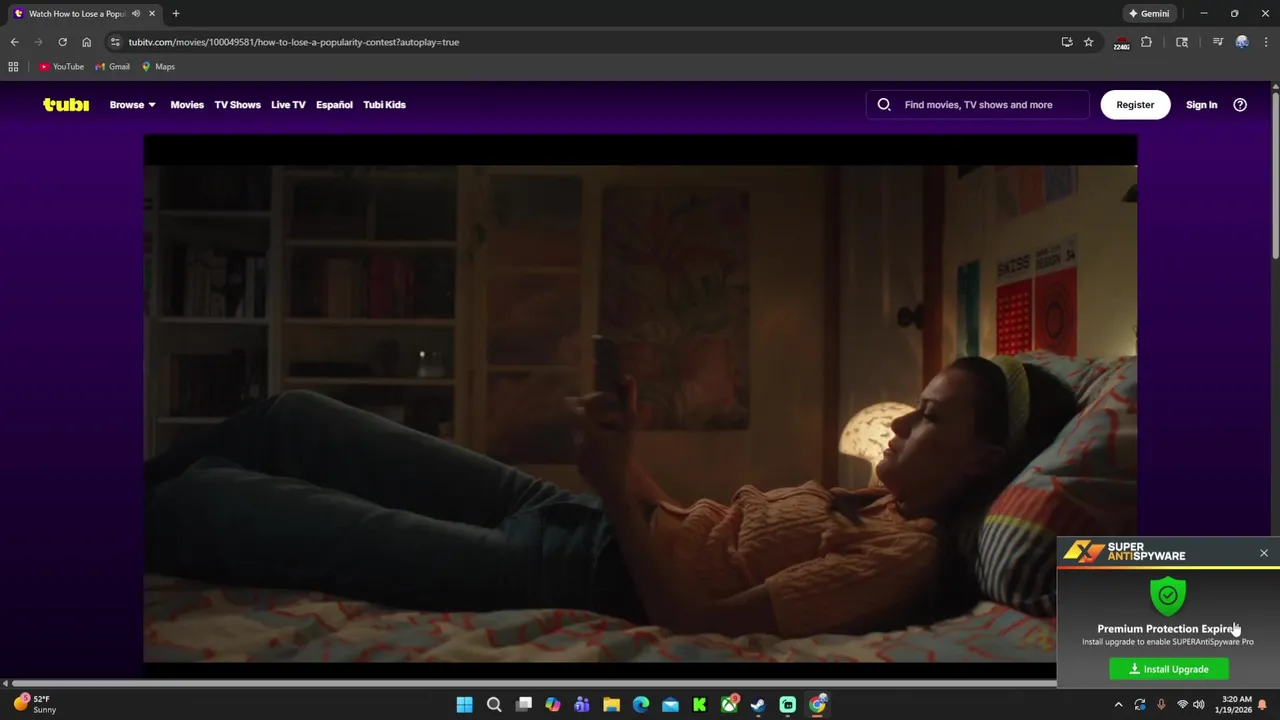
Task: Open Tubi Kids
Action: click(x=384, y=104)
